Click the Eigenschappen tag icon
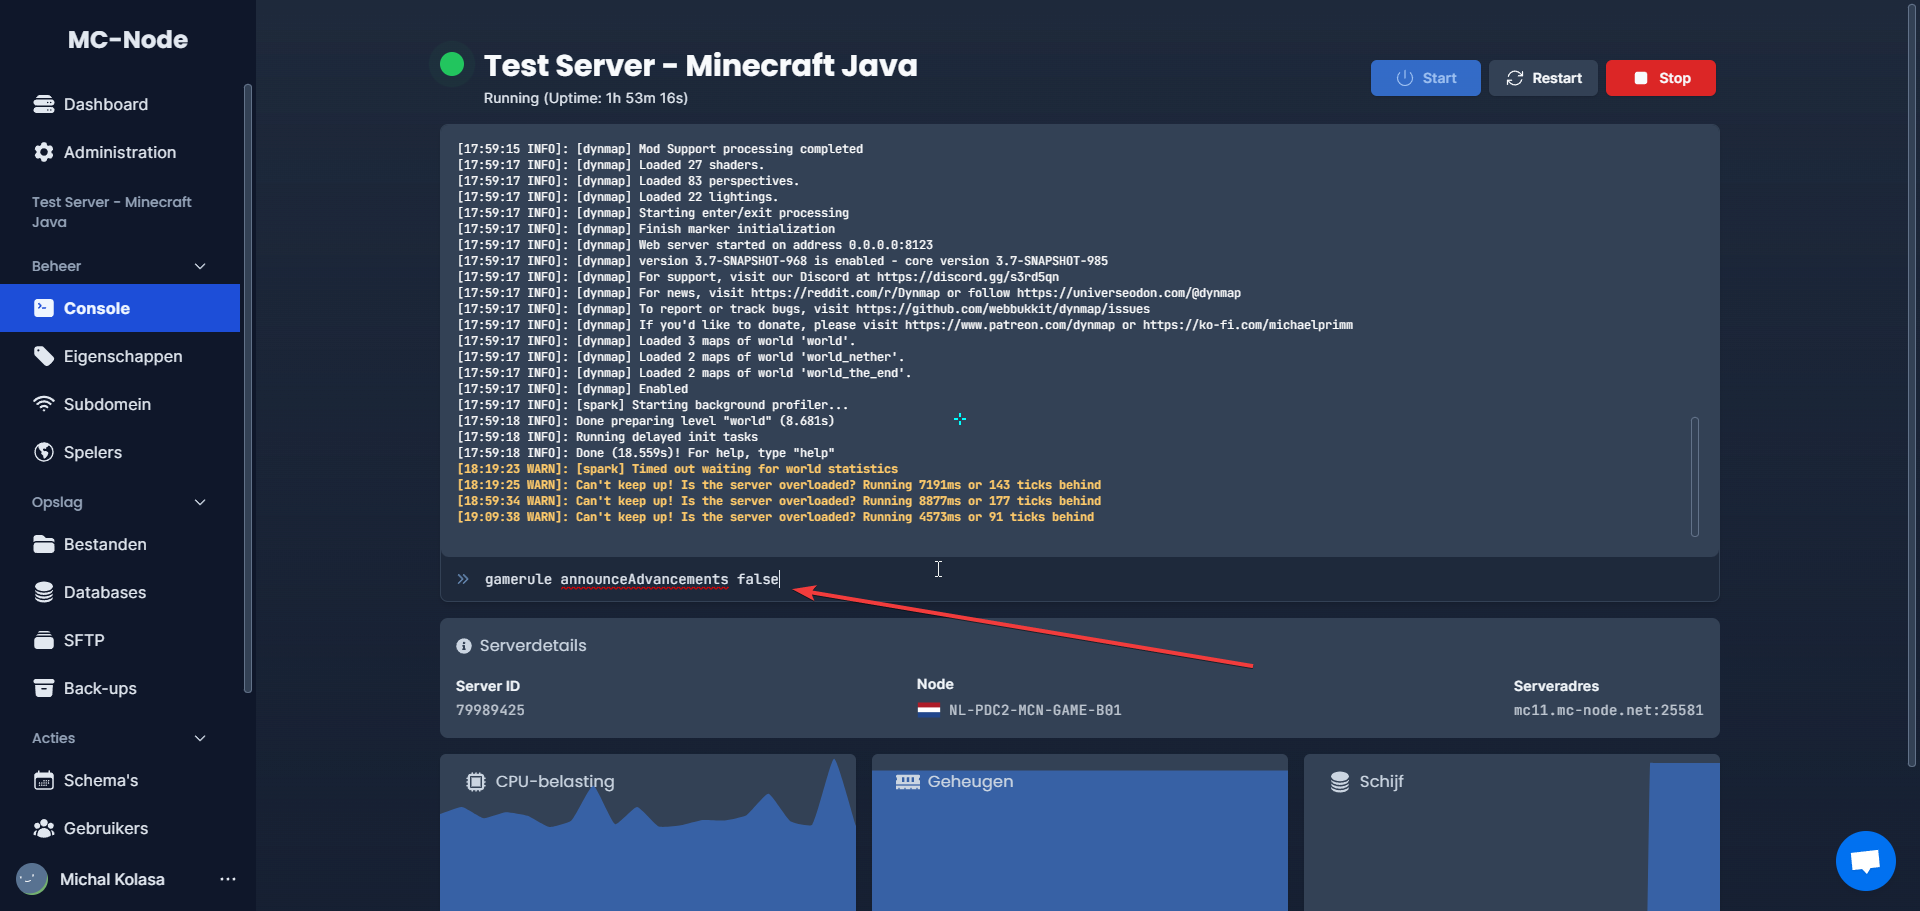This screenshot has height=911, width=1920. click(44, 356)
